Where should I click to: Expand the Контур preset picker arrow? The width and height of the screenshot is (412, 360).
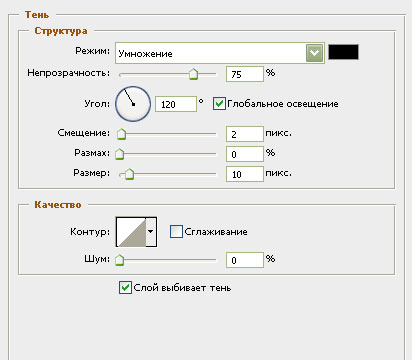(x=151, y=232)
